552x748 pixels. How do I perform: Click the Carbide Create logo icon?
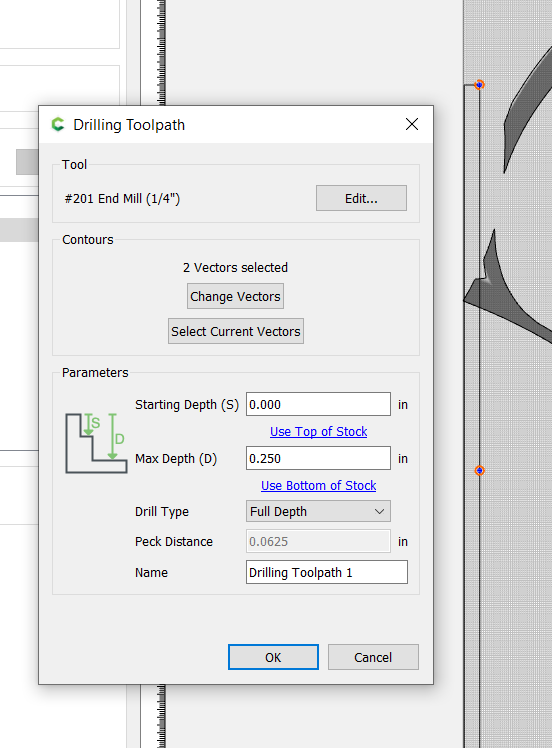(x=58, y=125)
